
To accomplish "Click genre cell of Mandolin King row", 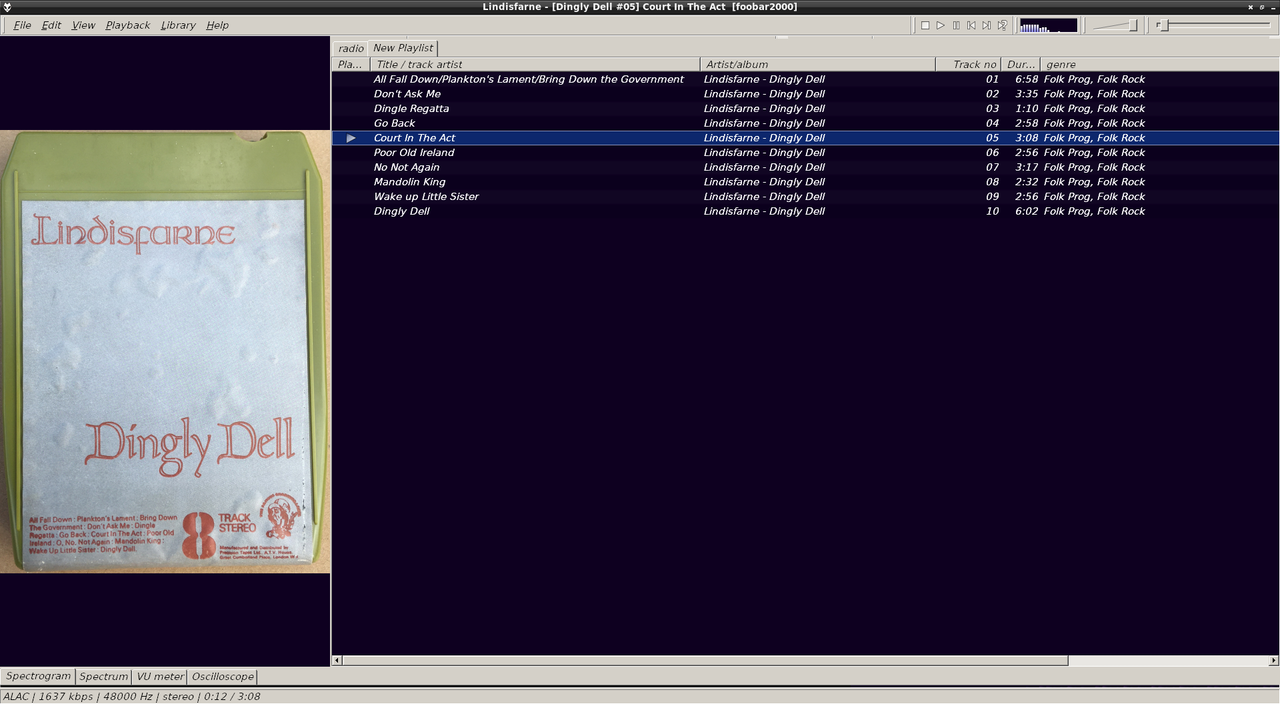I will (x=1094, y=182).
